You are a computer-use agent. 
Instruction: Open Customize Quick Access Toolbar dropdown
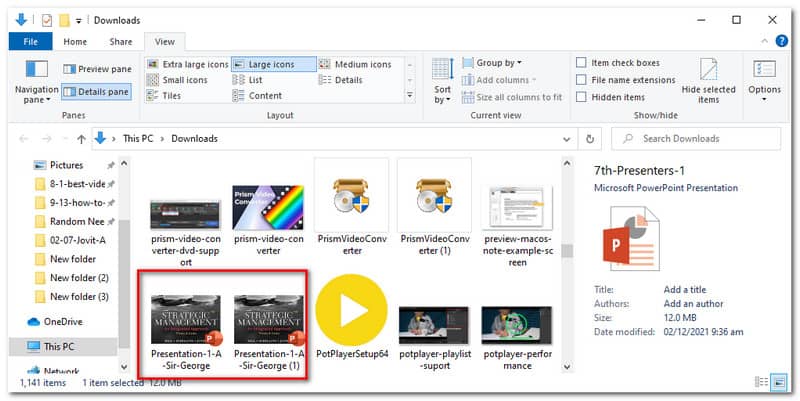[x=79, y=21]
